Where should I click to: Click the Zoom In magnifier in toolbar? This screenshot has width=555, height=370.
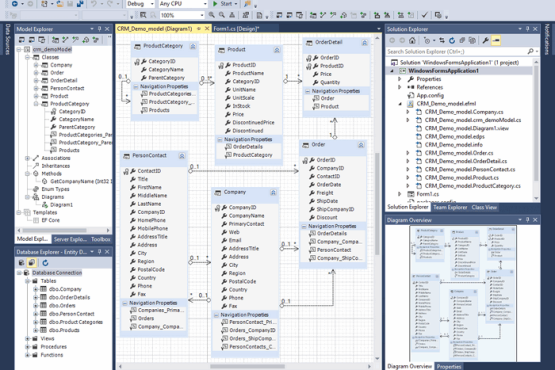(212, 15)
